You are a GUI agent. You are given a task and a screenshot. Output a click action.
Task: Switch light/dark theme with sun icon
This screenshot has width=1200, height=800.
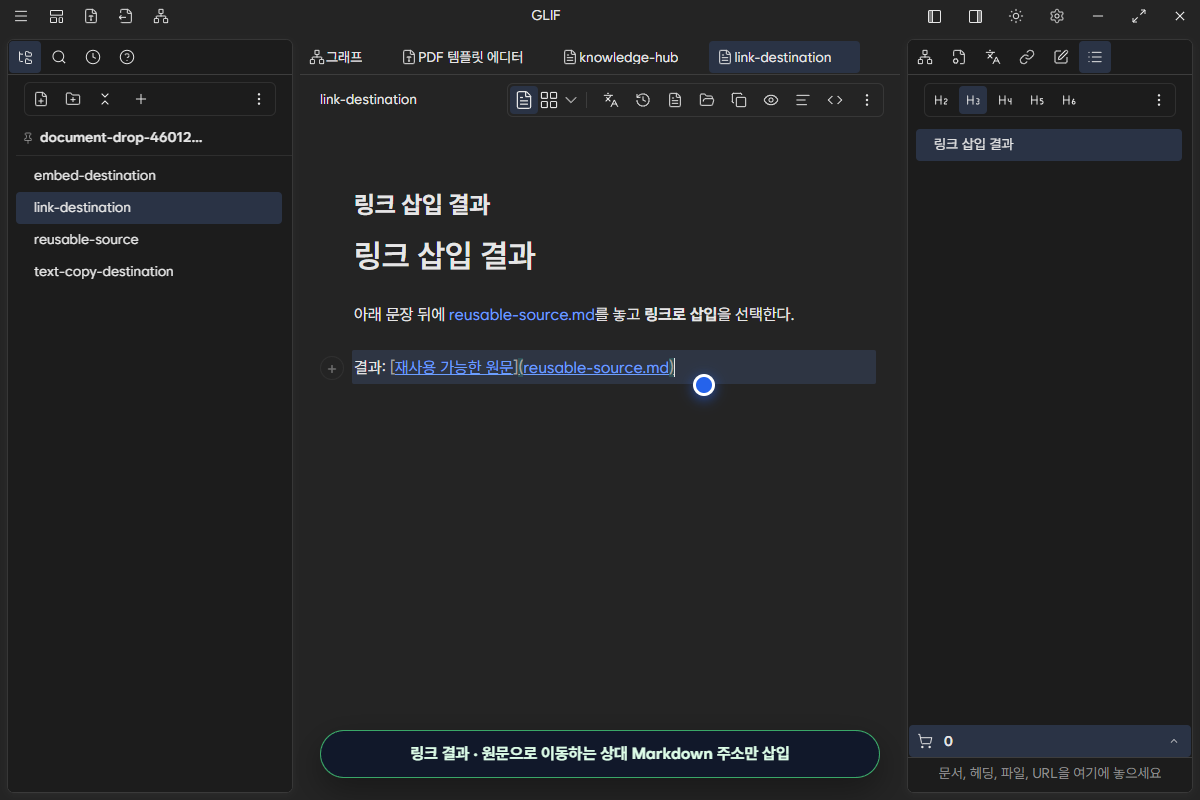pyautogui.click(x=1016, y=16)
